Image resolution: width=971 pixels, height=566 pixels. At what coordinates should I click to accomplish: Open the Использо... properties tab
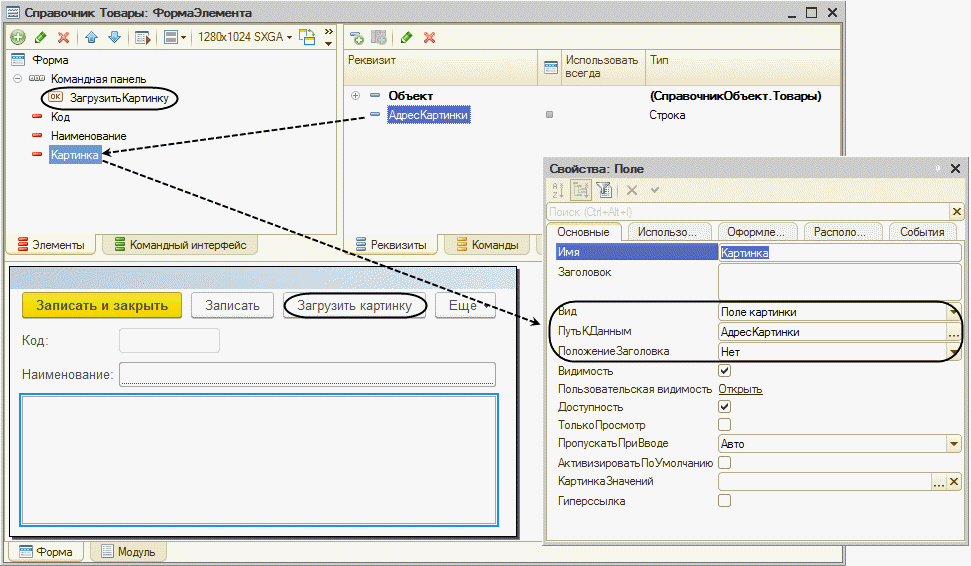[x=667, y=232]
